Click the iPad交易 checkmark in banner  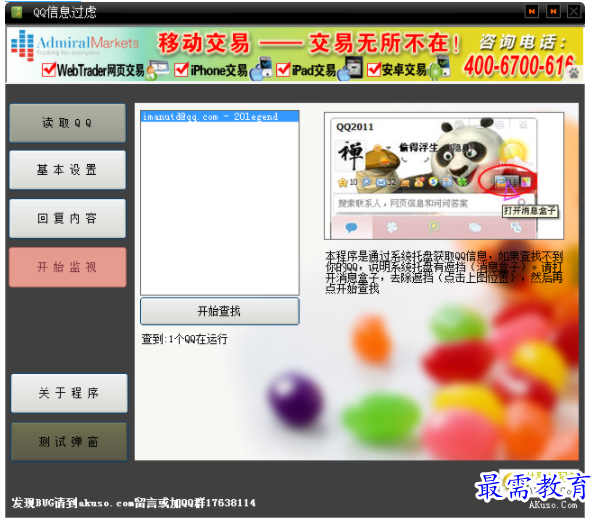tap(283, 69)
